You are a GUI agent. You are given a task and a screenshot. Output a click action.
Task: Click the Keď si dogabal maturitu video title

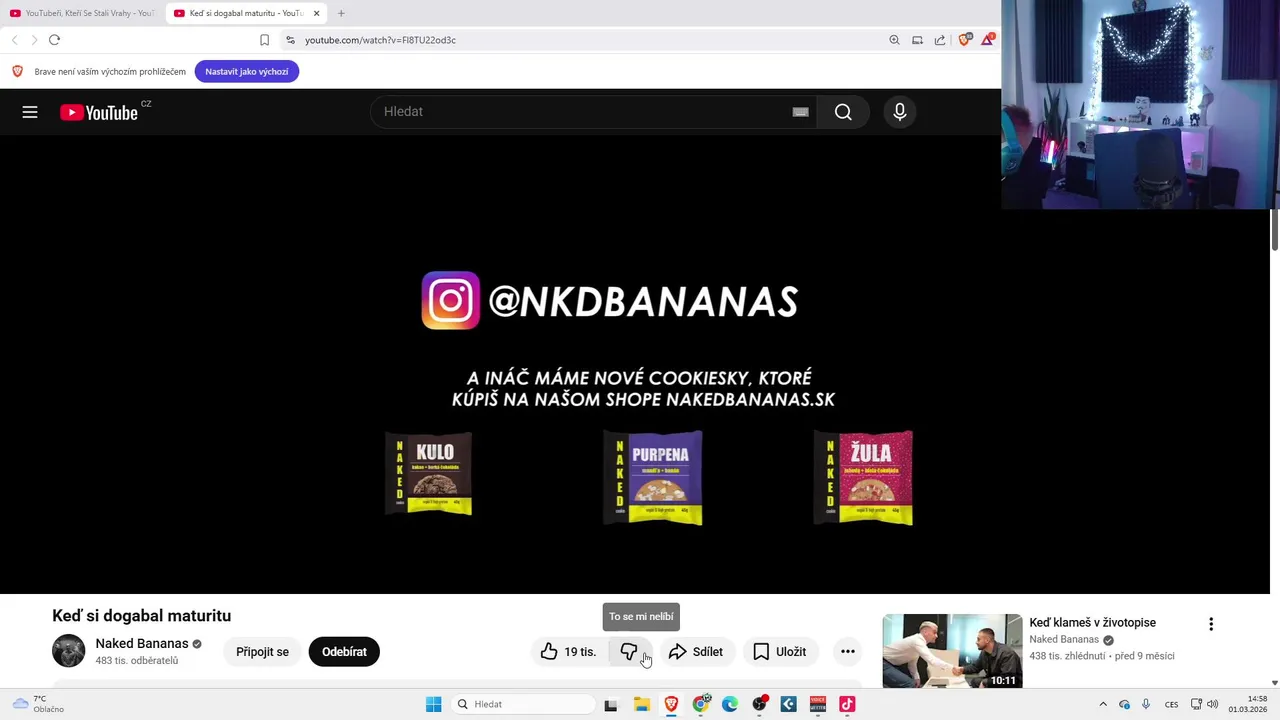(x=142, y=616)
